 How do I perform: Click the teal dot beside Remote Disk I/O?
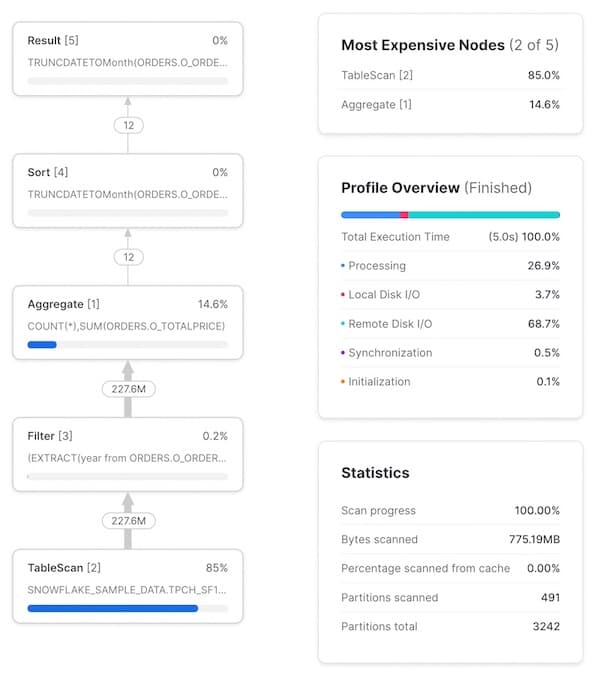[343, 324]
